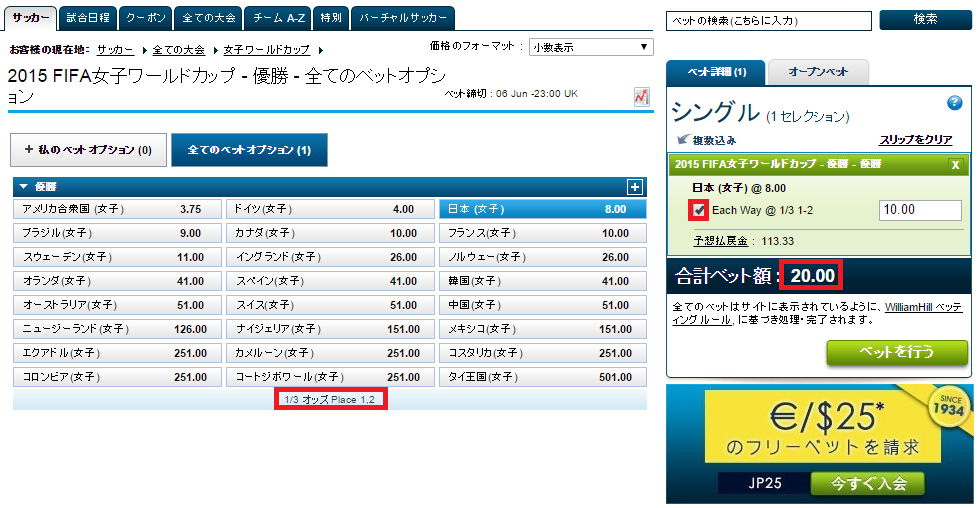The height and width of the screenshot is (508, 979).
Task: Select スイス(女子) at 51.00
Action: [330, 305]
